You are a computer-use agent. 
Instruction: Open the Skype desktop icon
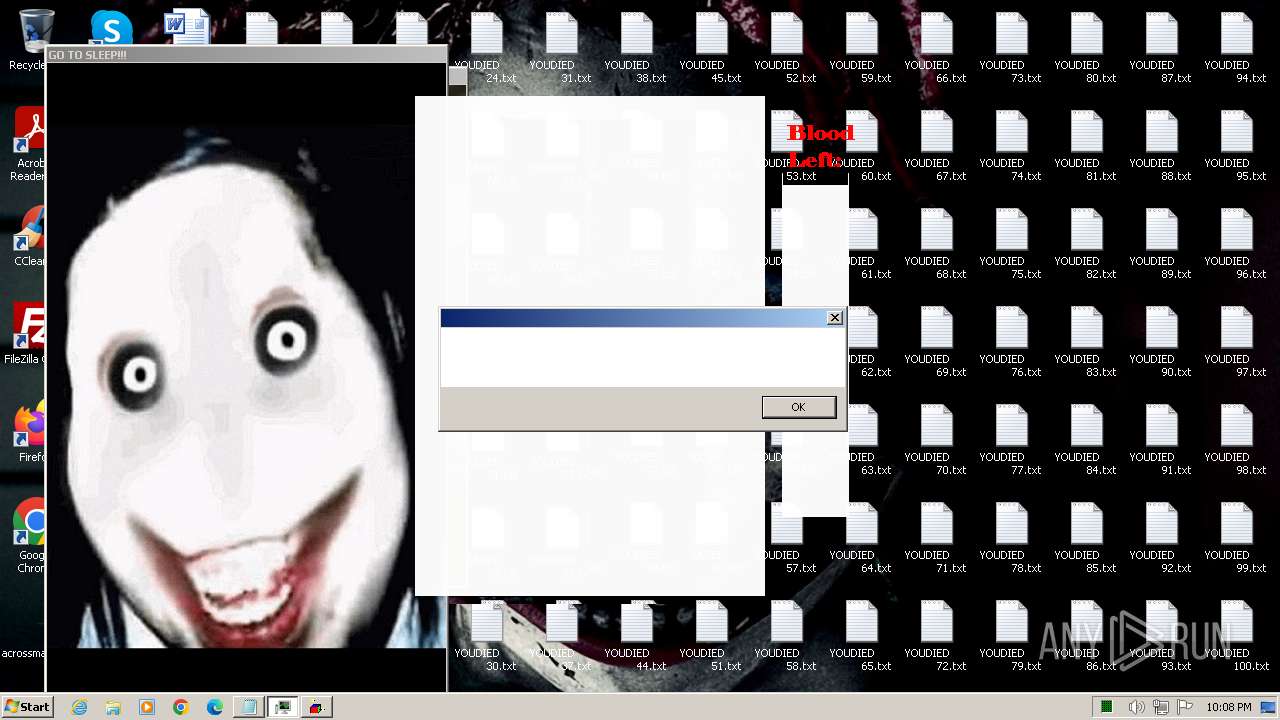(x=111, y=27)
